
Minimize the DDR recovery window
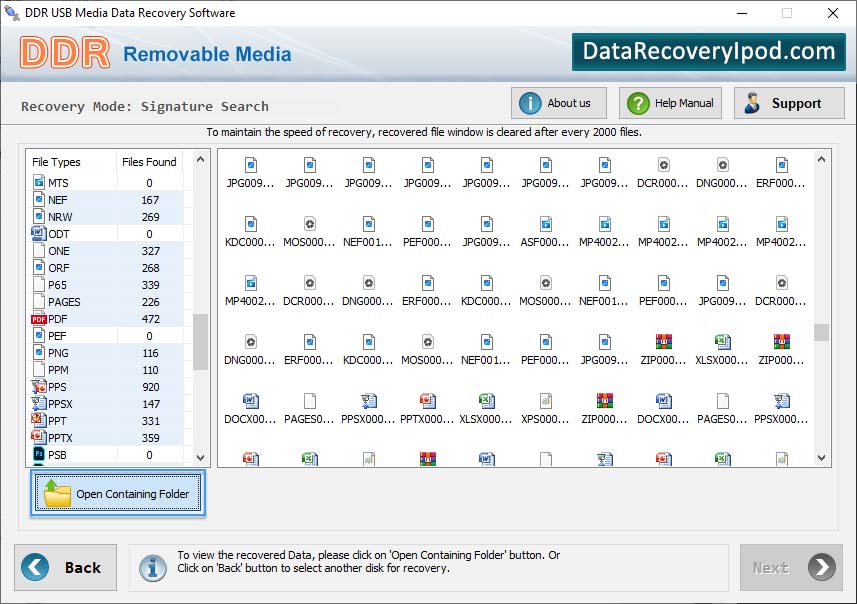(x=742, y=13)
